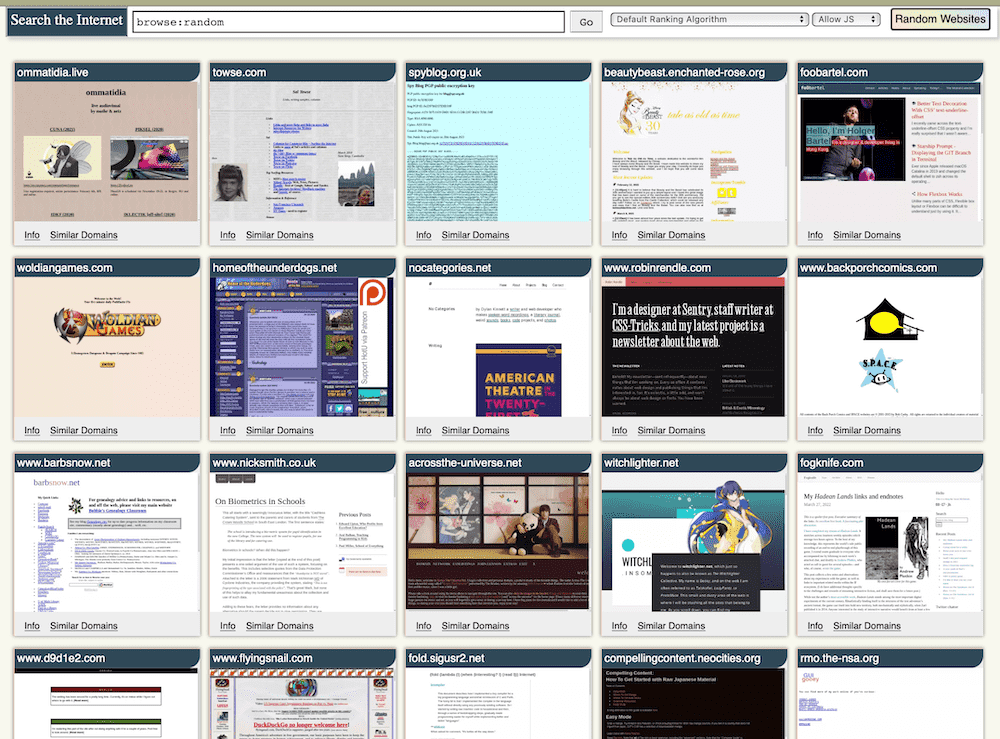Open the homeoftheunderdogs.net thumbnail
Image resolution: width=1000 pixels, height=739 pixels.
pyautogui.click(x=302, y=347)
